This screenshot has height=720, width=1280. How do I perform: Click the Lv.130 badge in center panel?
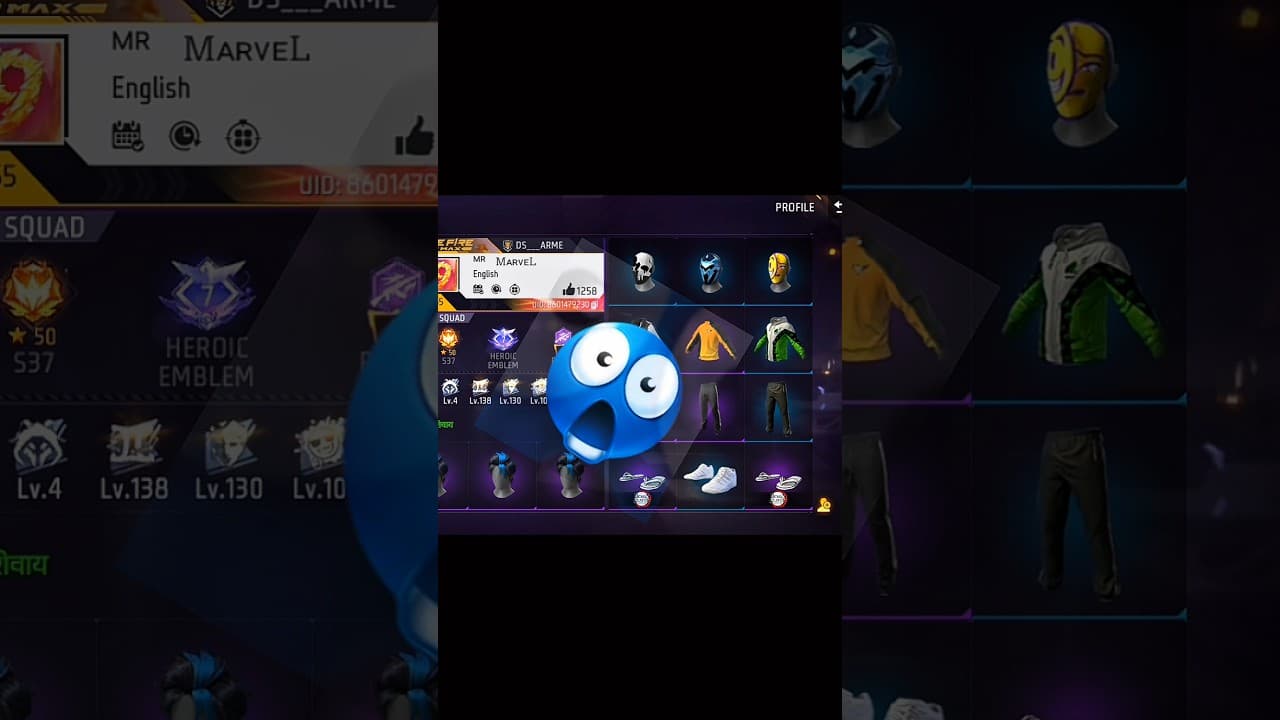pyautogui.click(x=510, y=391)
